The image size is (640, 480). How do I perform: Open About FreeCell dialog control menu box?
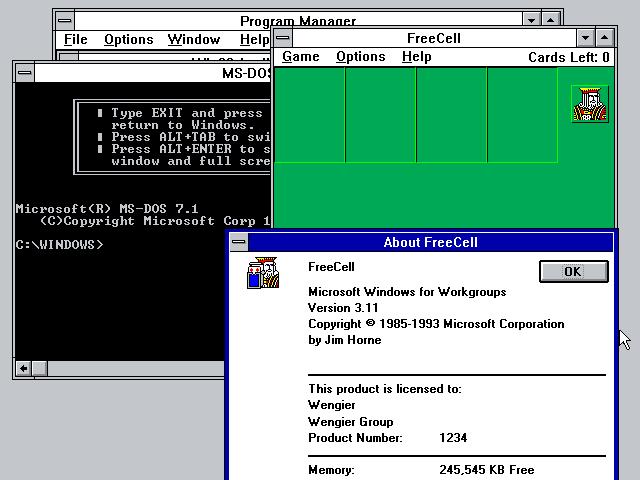tap(239, 242)
